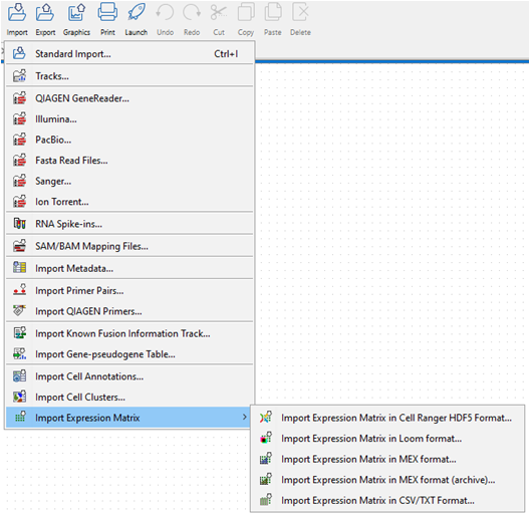Viewport: 529px width, 516px height.
Task: Choose Import Expression Matrix in CSV/TXT Format
Action: [x=388, y=500]
